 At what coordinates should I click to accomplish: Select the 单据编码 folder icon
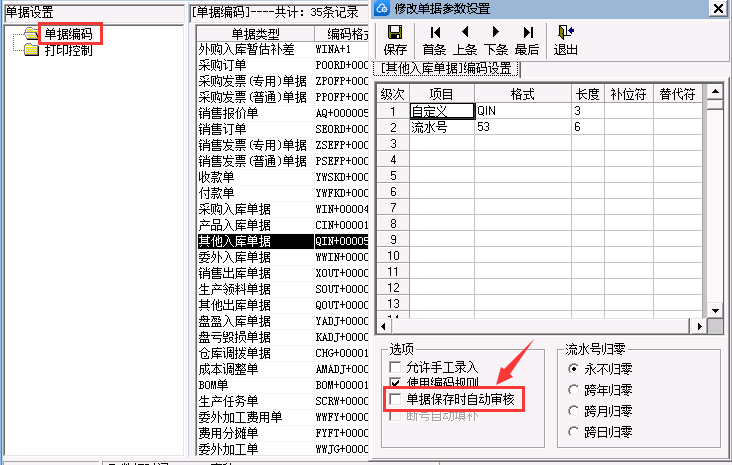tap(31, 34)
